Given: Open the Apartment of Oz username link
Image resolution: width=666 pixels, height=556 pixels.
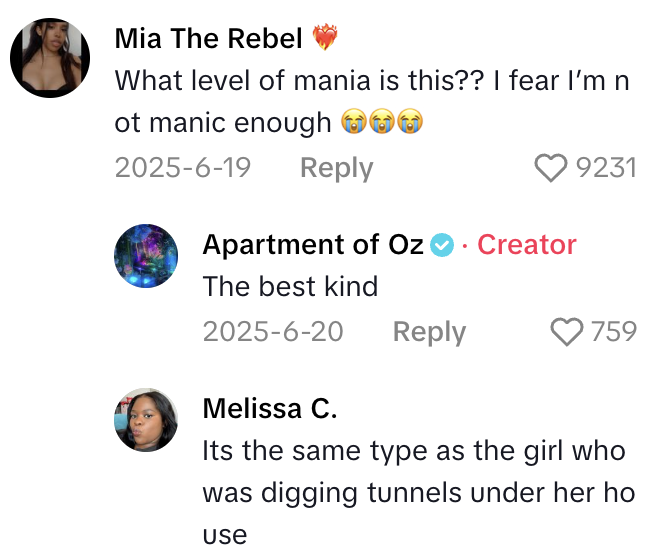Looking at the screenshot, I should (x=313, y=245).
